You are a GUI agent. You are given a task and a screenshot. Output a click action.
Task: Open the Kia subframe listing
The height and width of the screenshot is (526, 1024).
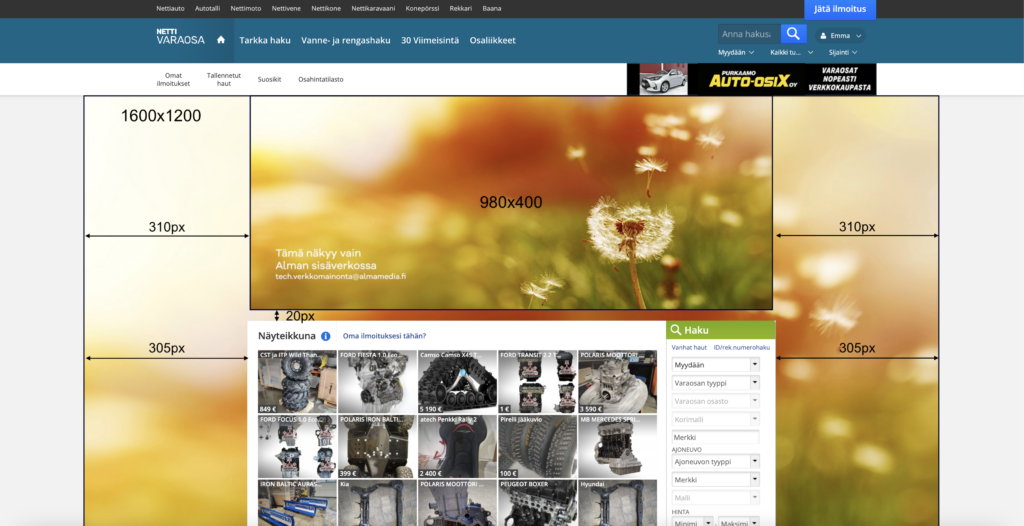click(377, 502)
